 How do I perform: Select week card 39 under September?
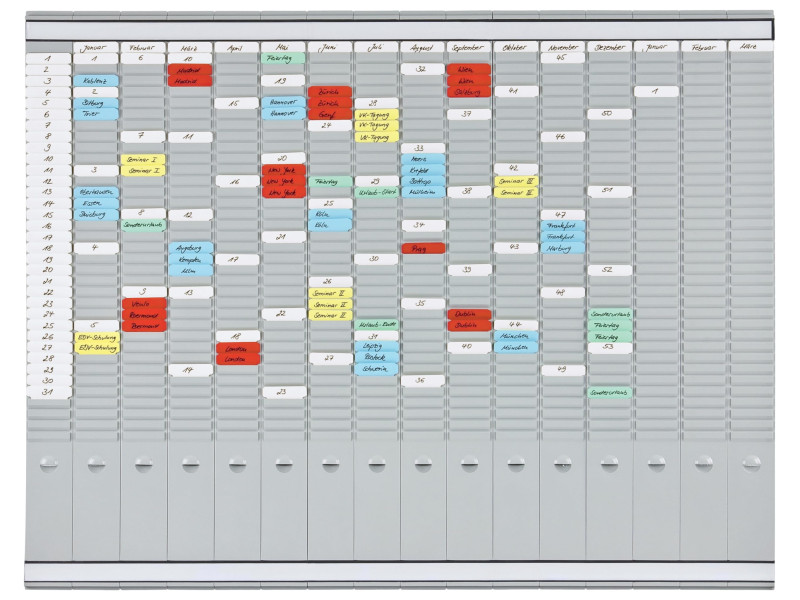(469, 269)
